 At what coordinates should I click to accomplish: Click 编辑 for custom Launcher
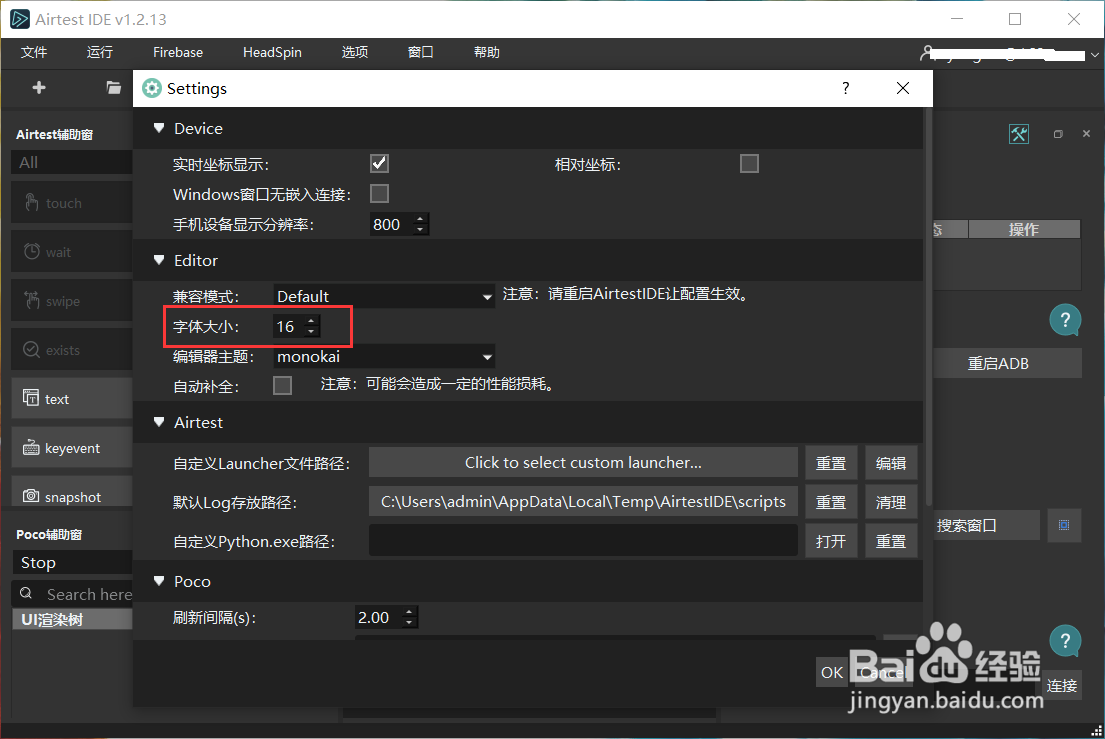(891, 463)
